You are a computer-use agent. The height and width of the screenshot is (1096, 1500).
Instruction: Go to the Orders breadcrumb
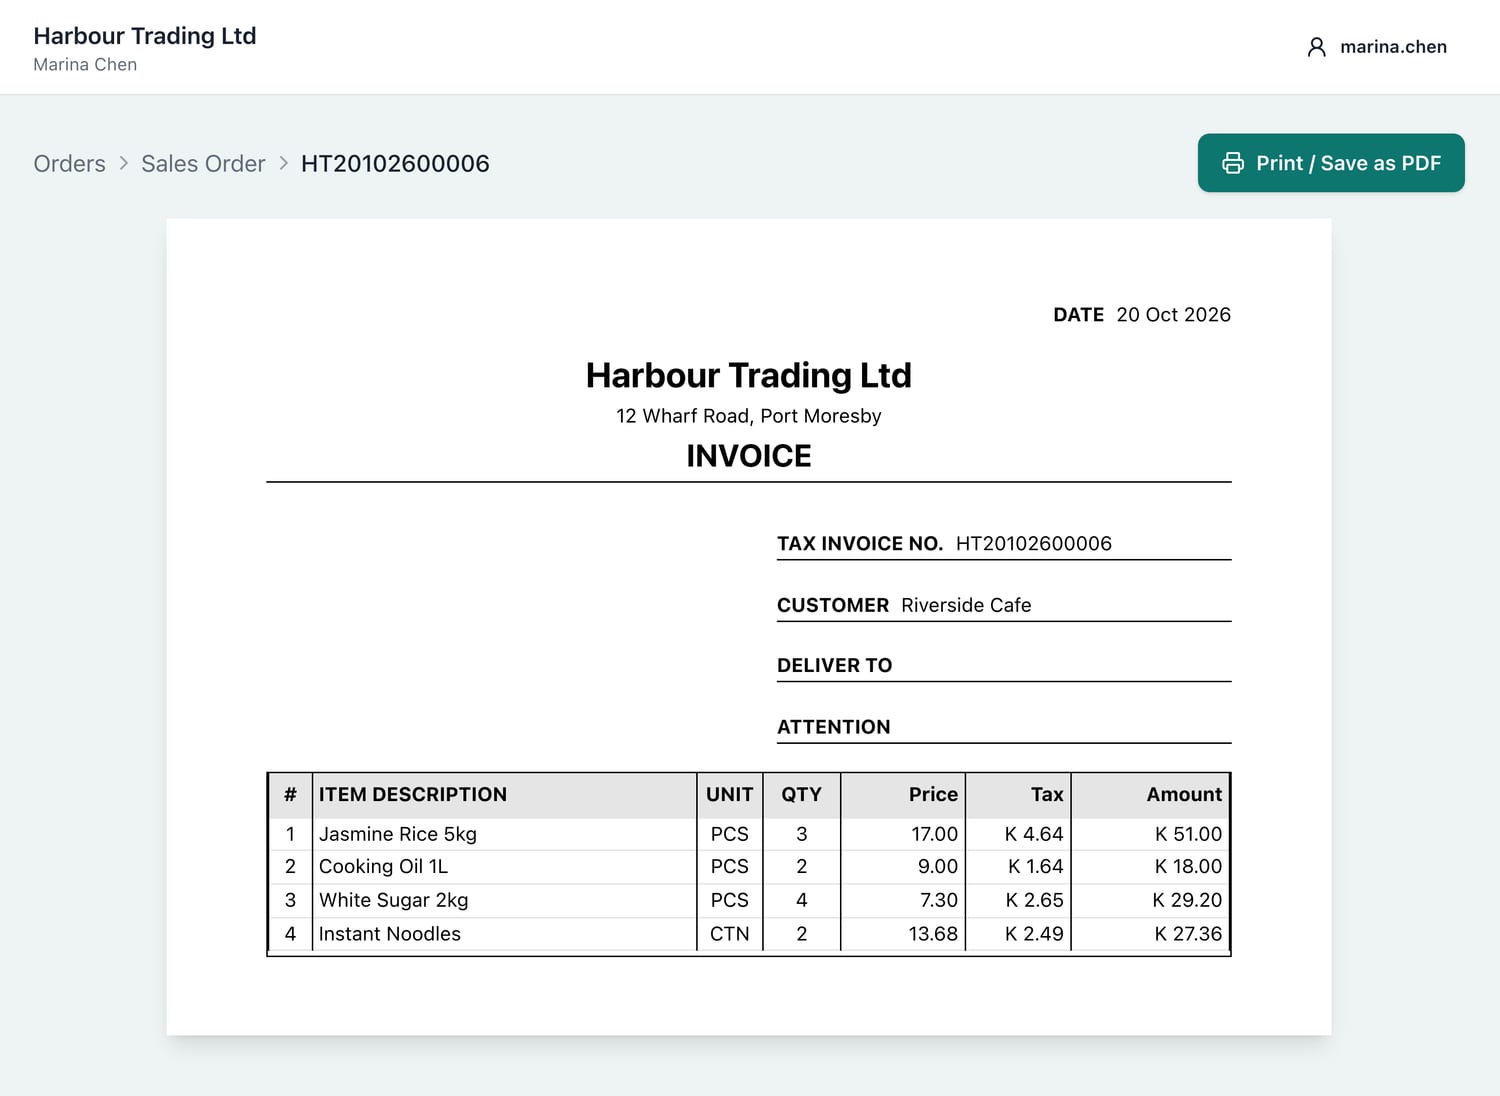[x=69, y=164]
